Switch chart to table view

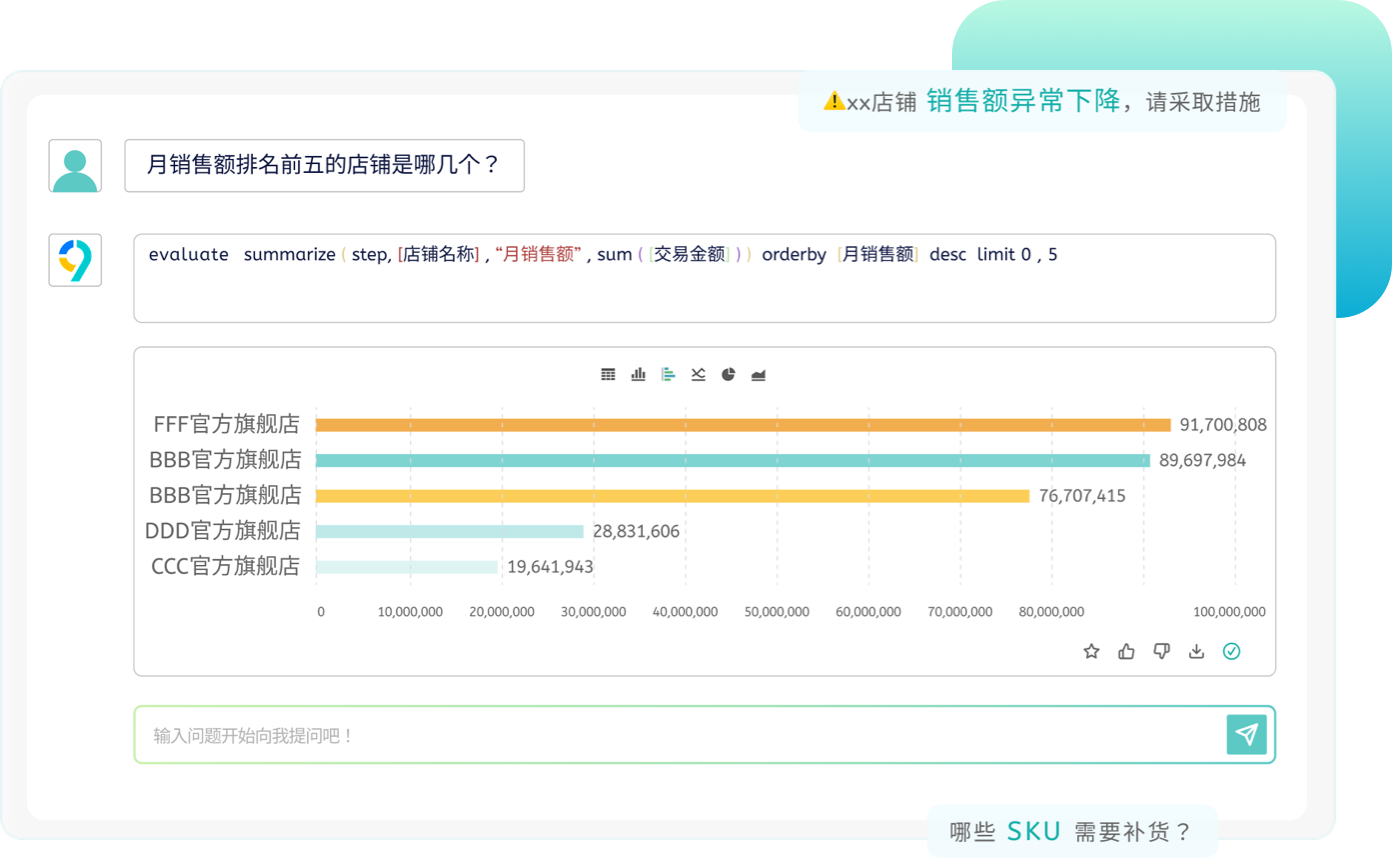(x=608, y=374)
